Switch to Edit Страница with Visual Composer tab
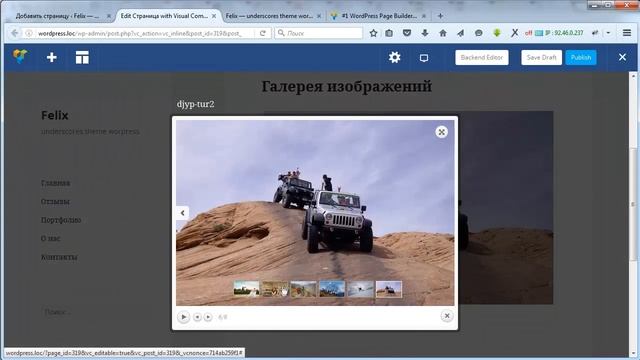This screenshot has height=360, width=640. 164,16
